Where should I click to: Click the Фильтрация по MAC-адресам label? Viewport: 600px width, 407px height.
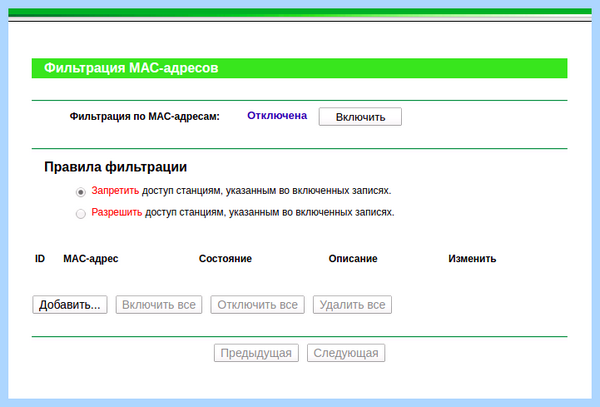tap(145, 116)
